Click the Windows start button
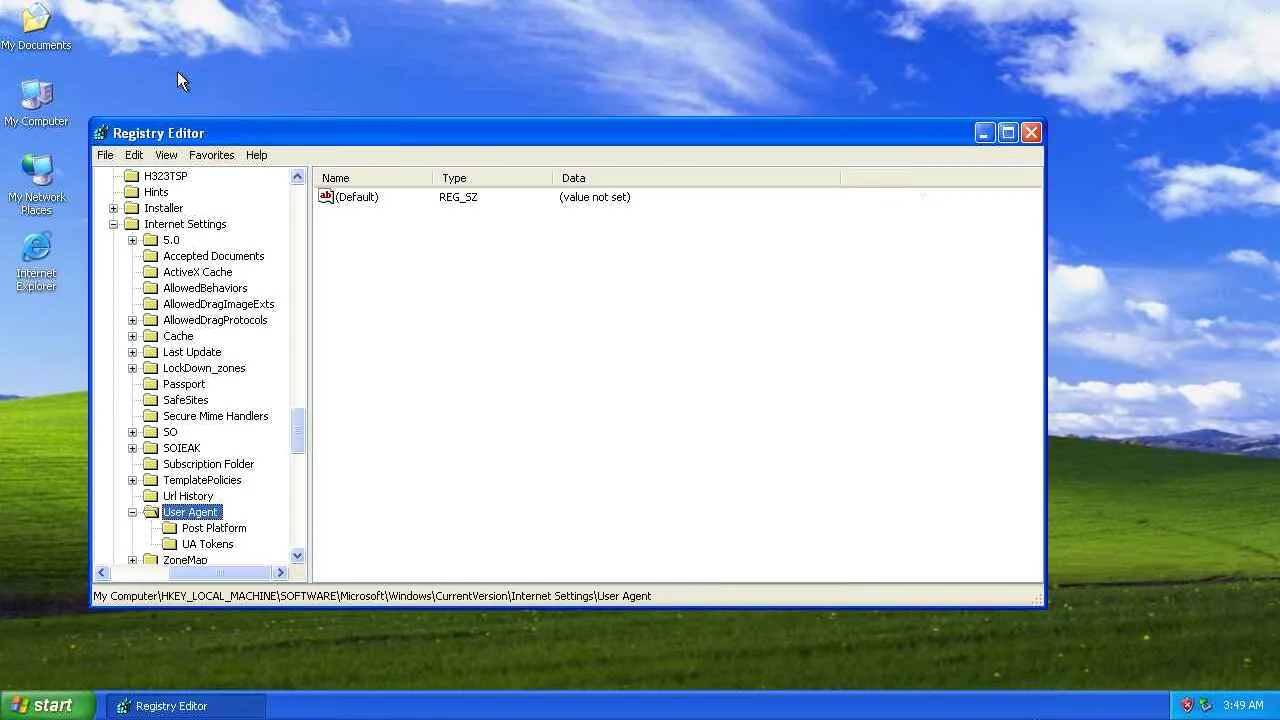The image size is (1280, 720). (48, 705)
